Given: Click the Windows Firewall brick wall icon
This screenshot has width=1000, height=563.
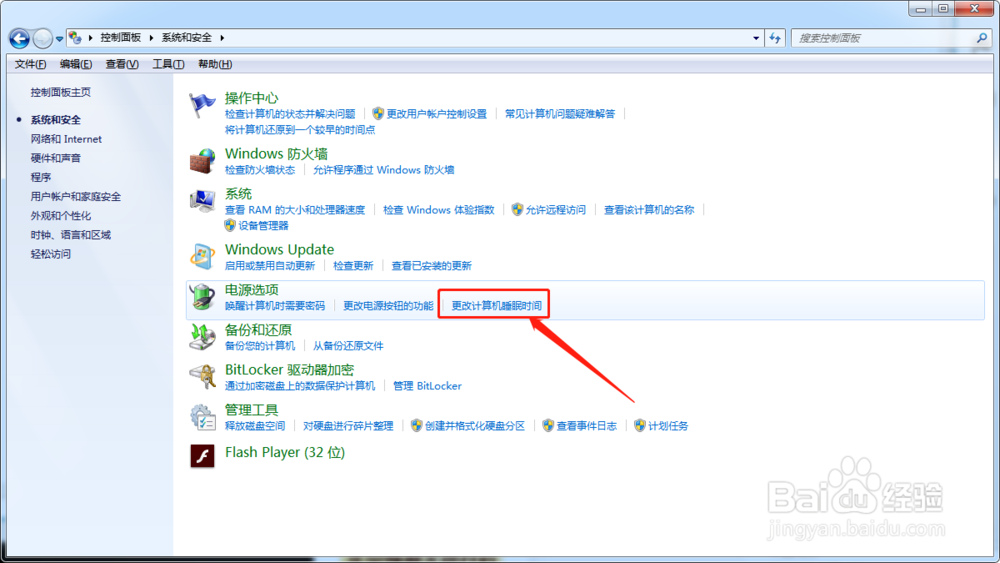Looking at the screenshot, I should click(202, 161).
